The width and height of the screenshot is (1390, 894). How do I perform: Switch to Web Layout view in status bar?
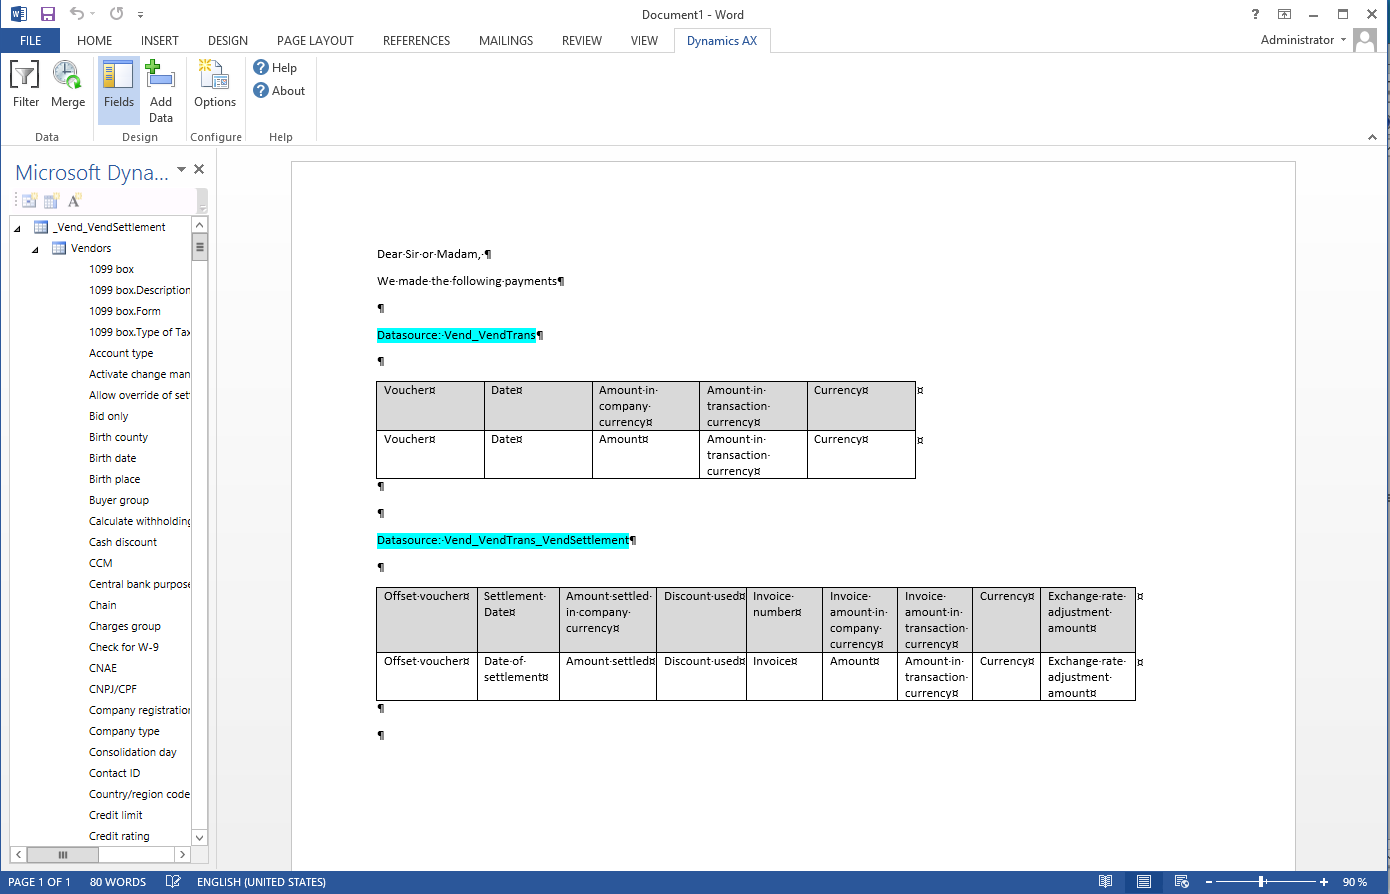tap(1182, 882)
